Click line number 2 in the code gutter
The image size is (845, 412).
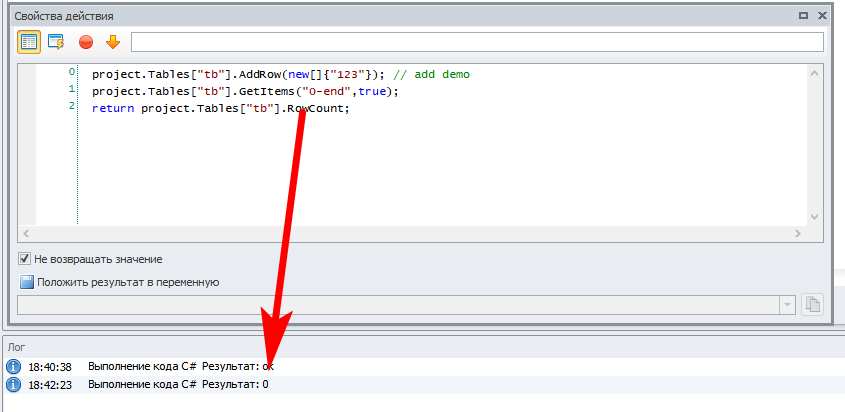pos(72,107)
